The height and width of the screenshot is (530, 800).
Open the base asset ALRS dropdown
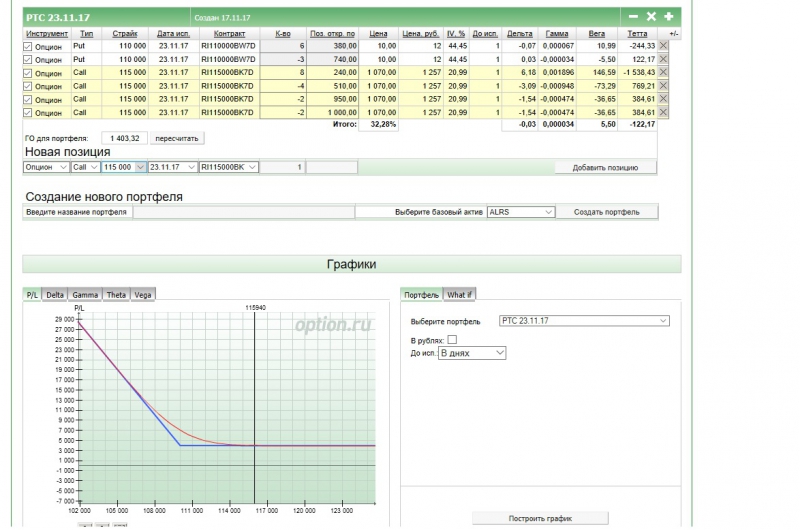point(520,212)
